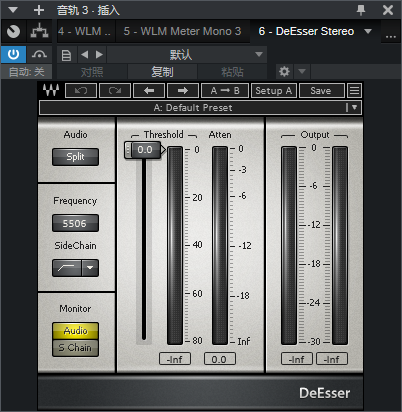The height and width of the screenshot is (412, 402).
Task: Expand the DeEsser Stereo tab dropdown arrow
Action: (368, 31)
